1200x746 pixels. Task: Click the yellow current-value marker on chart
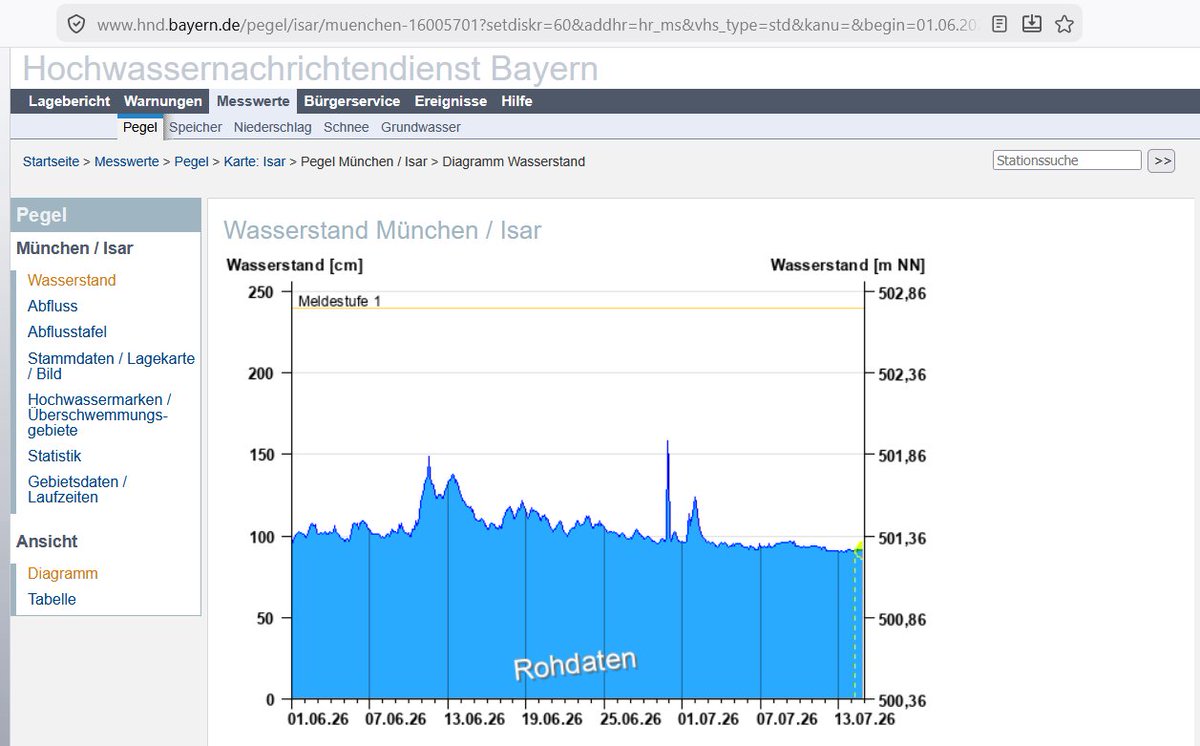(x=858, y=548)
